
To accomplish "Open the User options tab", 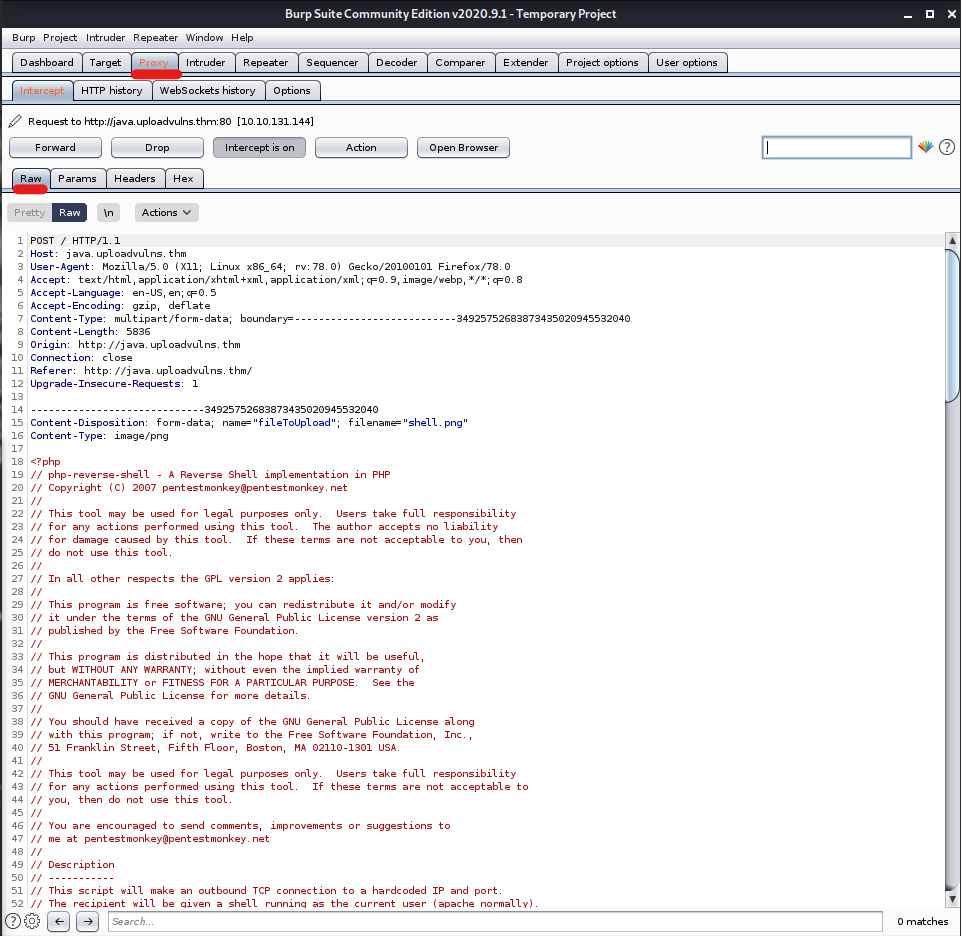I will [686, 63].
